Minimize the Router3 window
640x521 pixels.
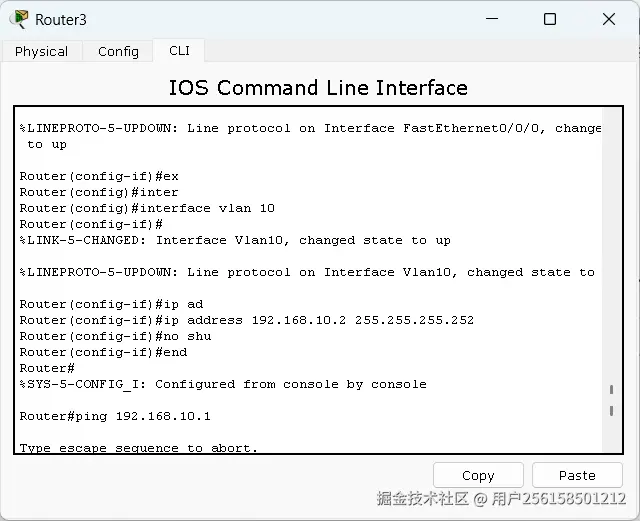point(491,19)
